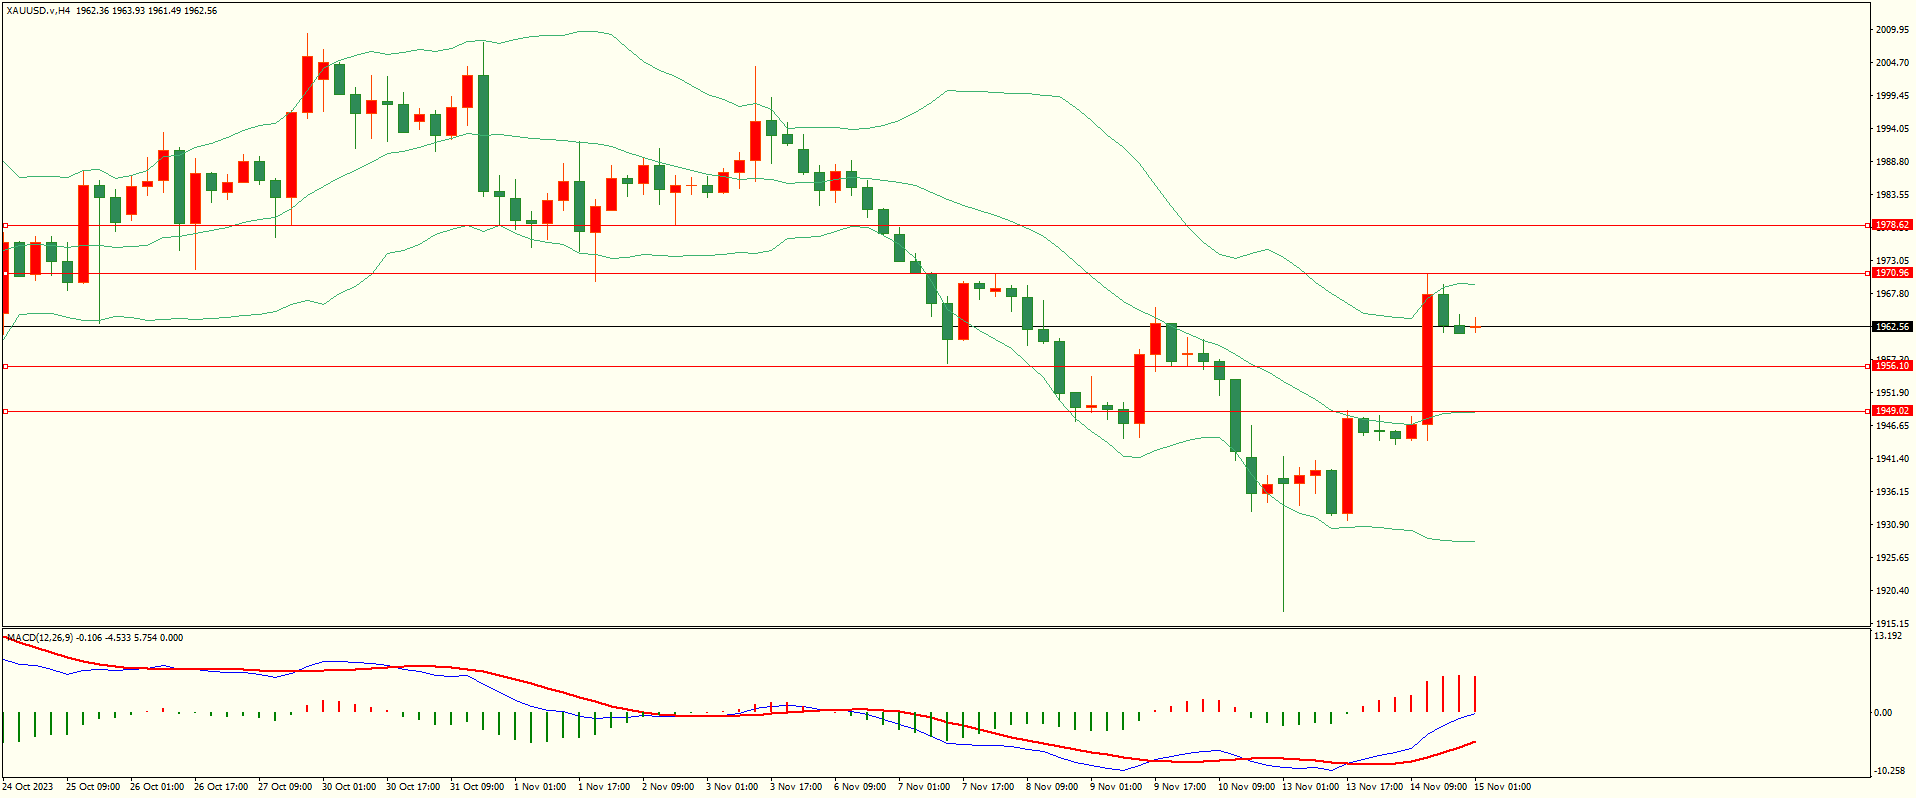
Task: Click the 10 Nov 09:00 time label
Action: [1246, 787]
